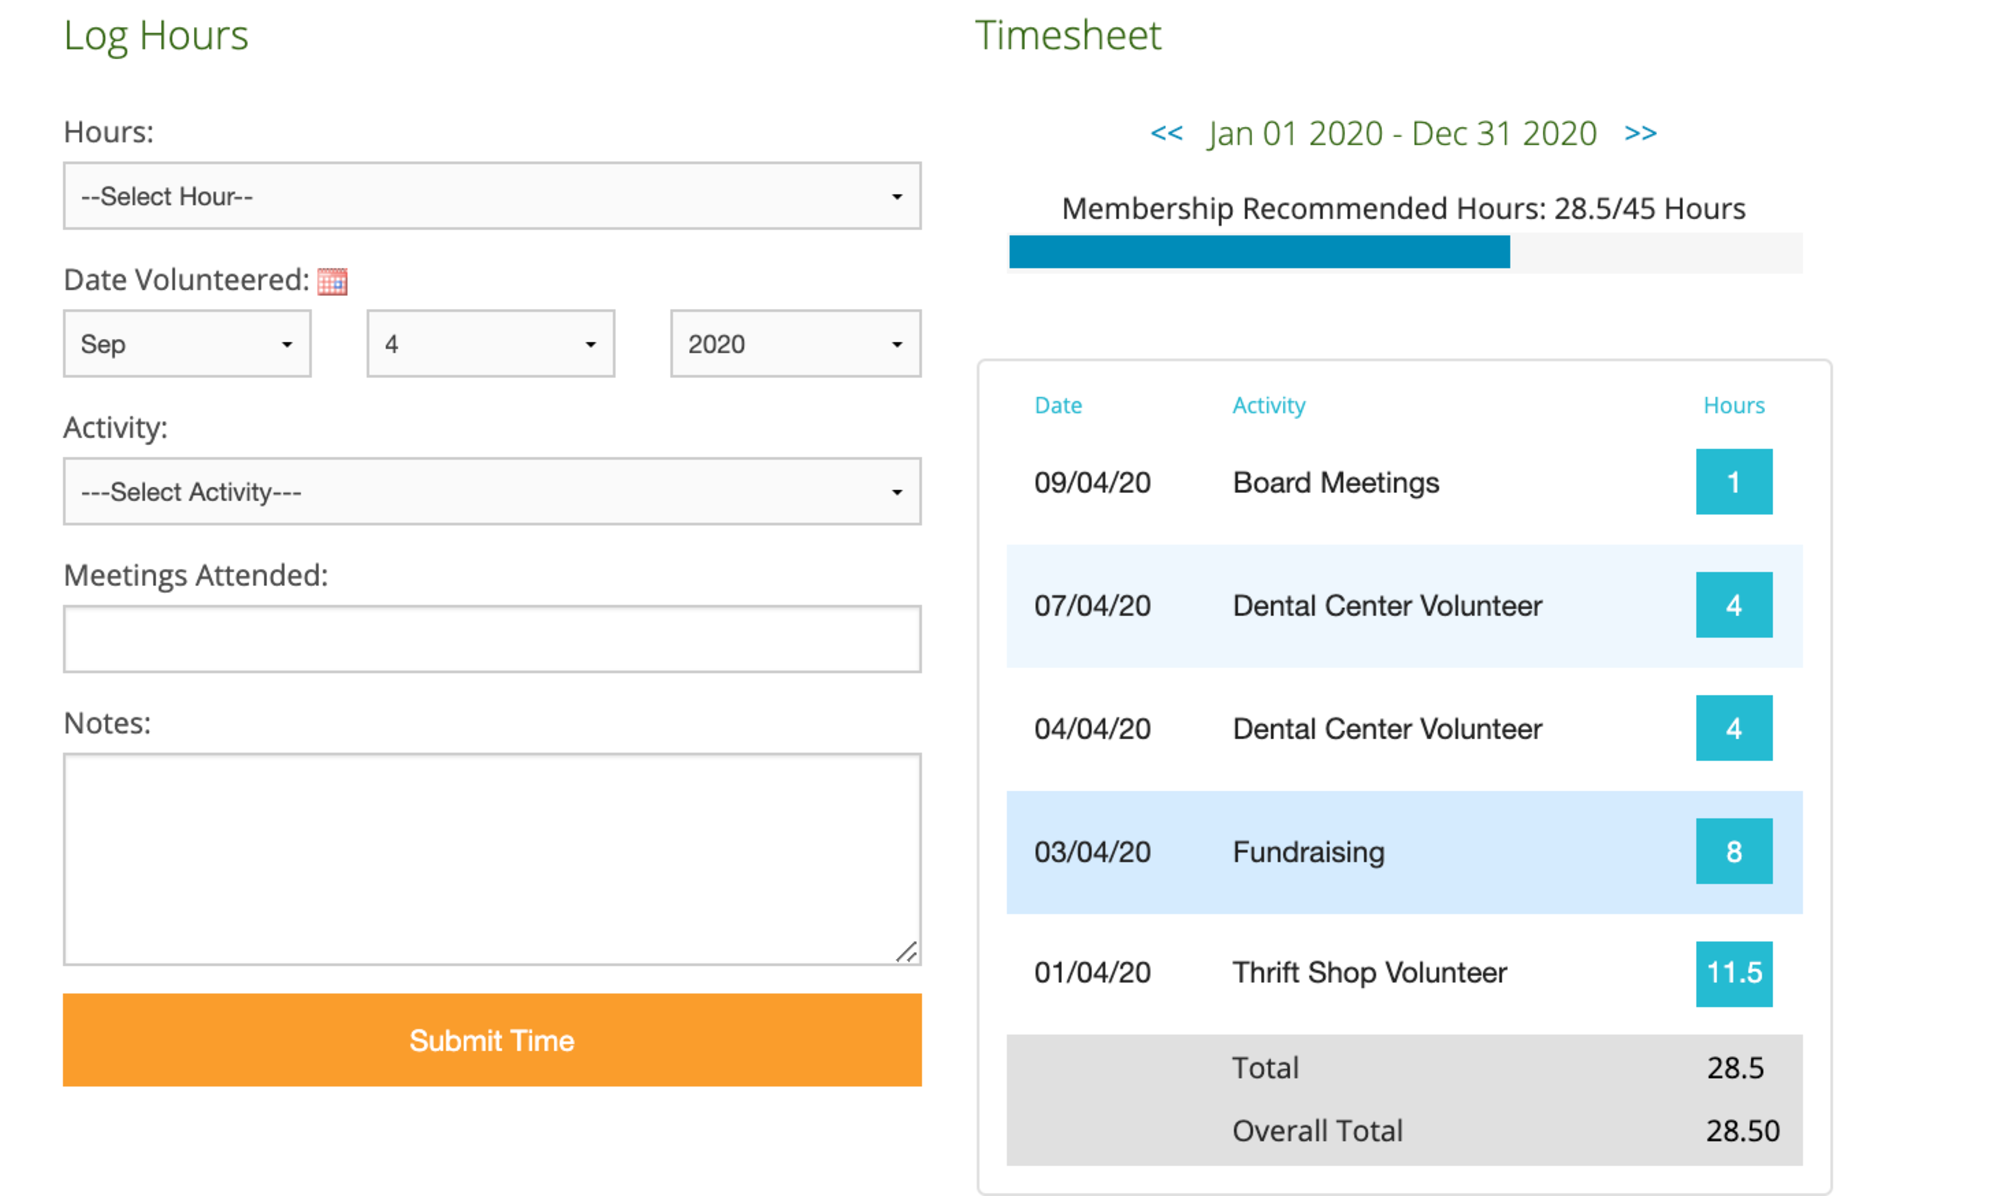Go to next year with >> arrow

coord(1640,133)
